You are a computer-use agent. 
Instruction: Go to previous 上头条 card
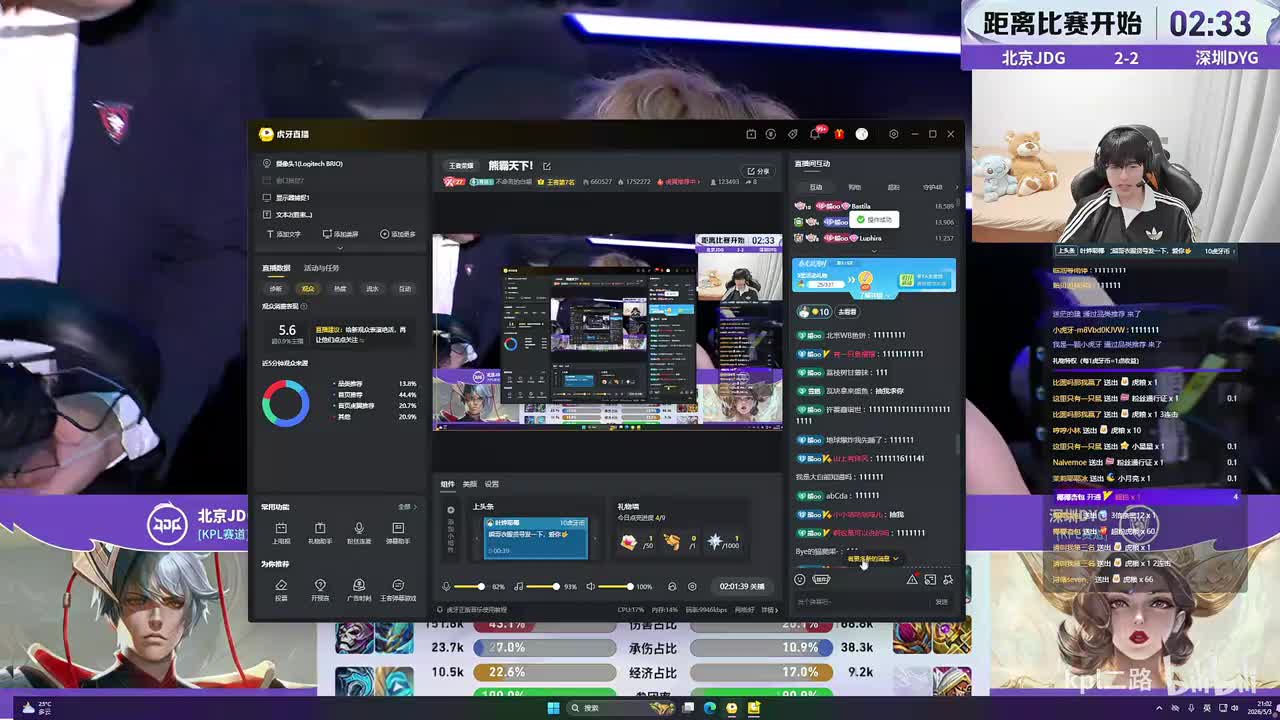pos(476,538)
